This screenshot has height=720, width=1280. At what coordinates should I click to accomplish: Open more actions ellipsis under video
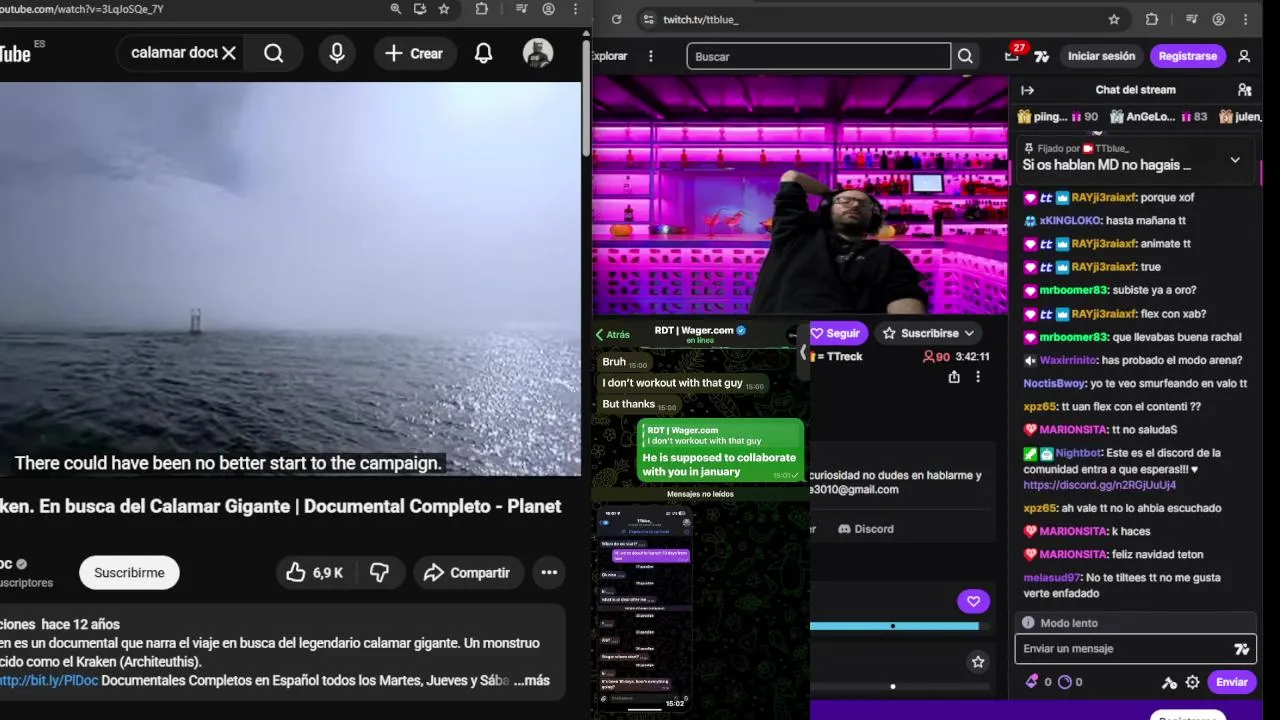click(549, 572)
